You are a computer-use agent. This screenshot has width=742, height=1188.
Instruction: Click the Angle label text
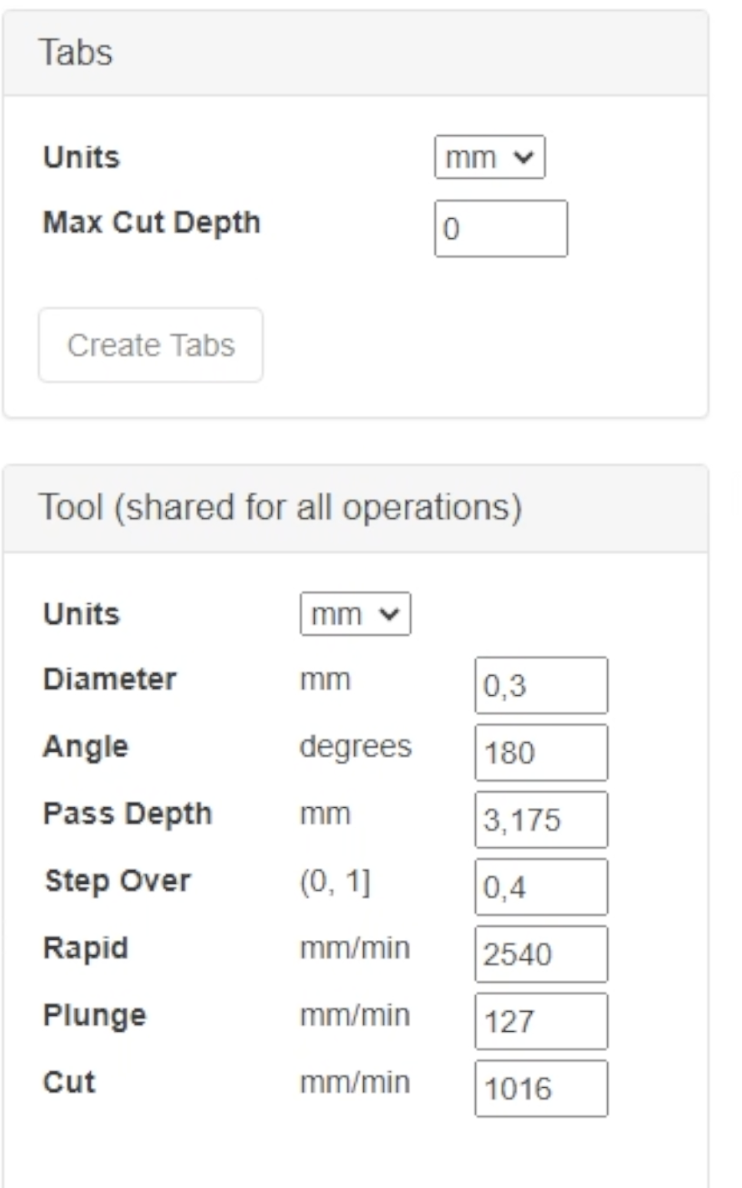(85, 748)
